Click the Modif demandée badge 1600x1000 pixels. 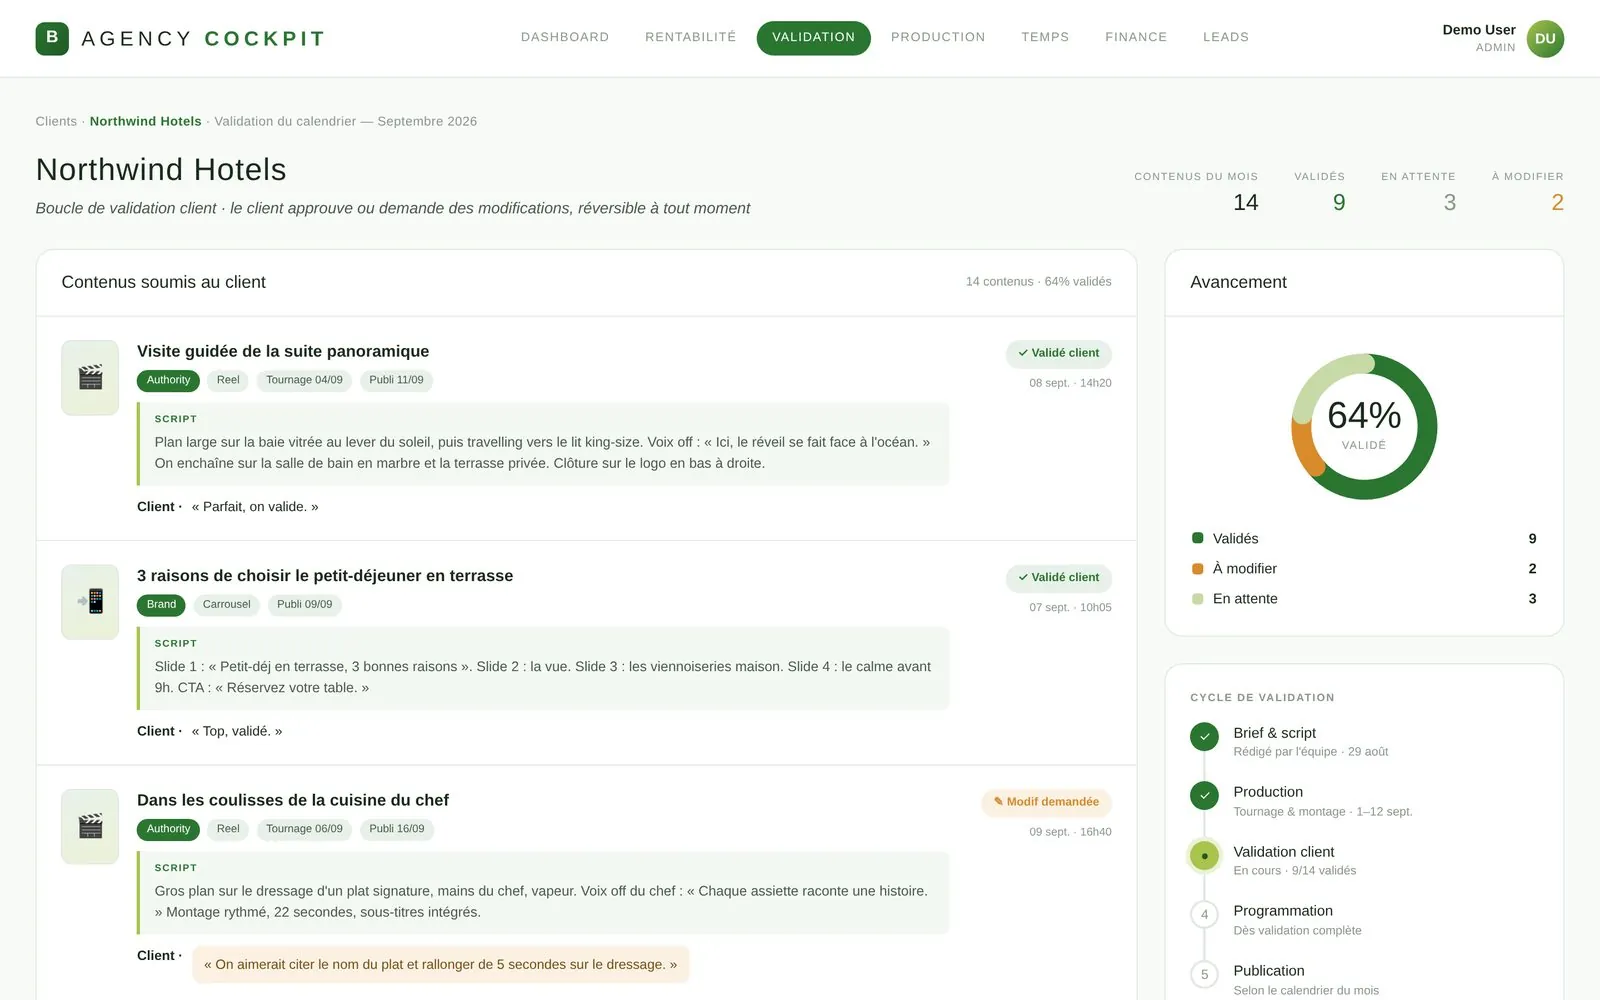click(1047, 802)
